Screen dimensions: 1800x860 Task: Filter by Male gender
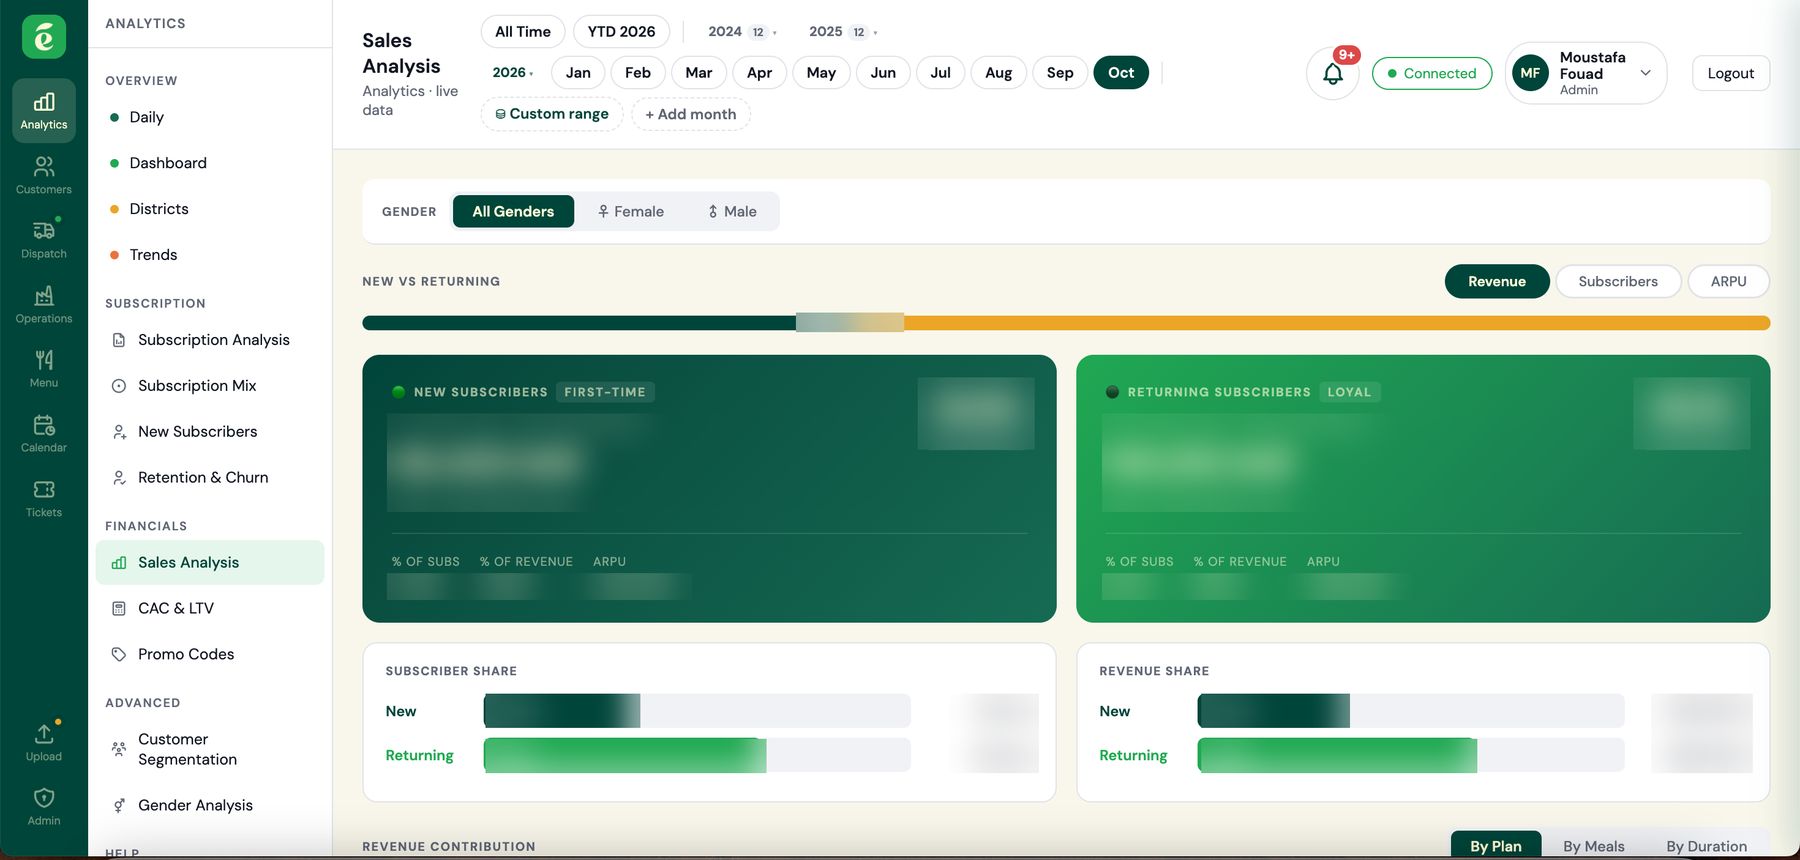(732, 211)
